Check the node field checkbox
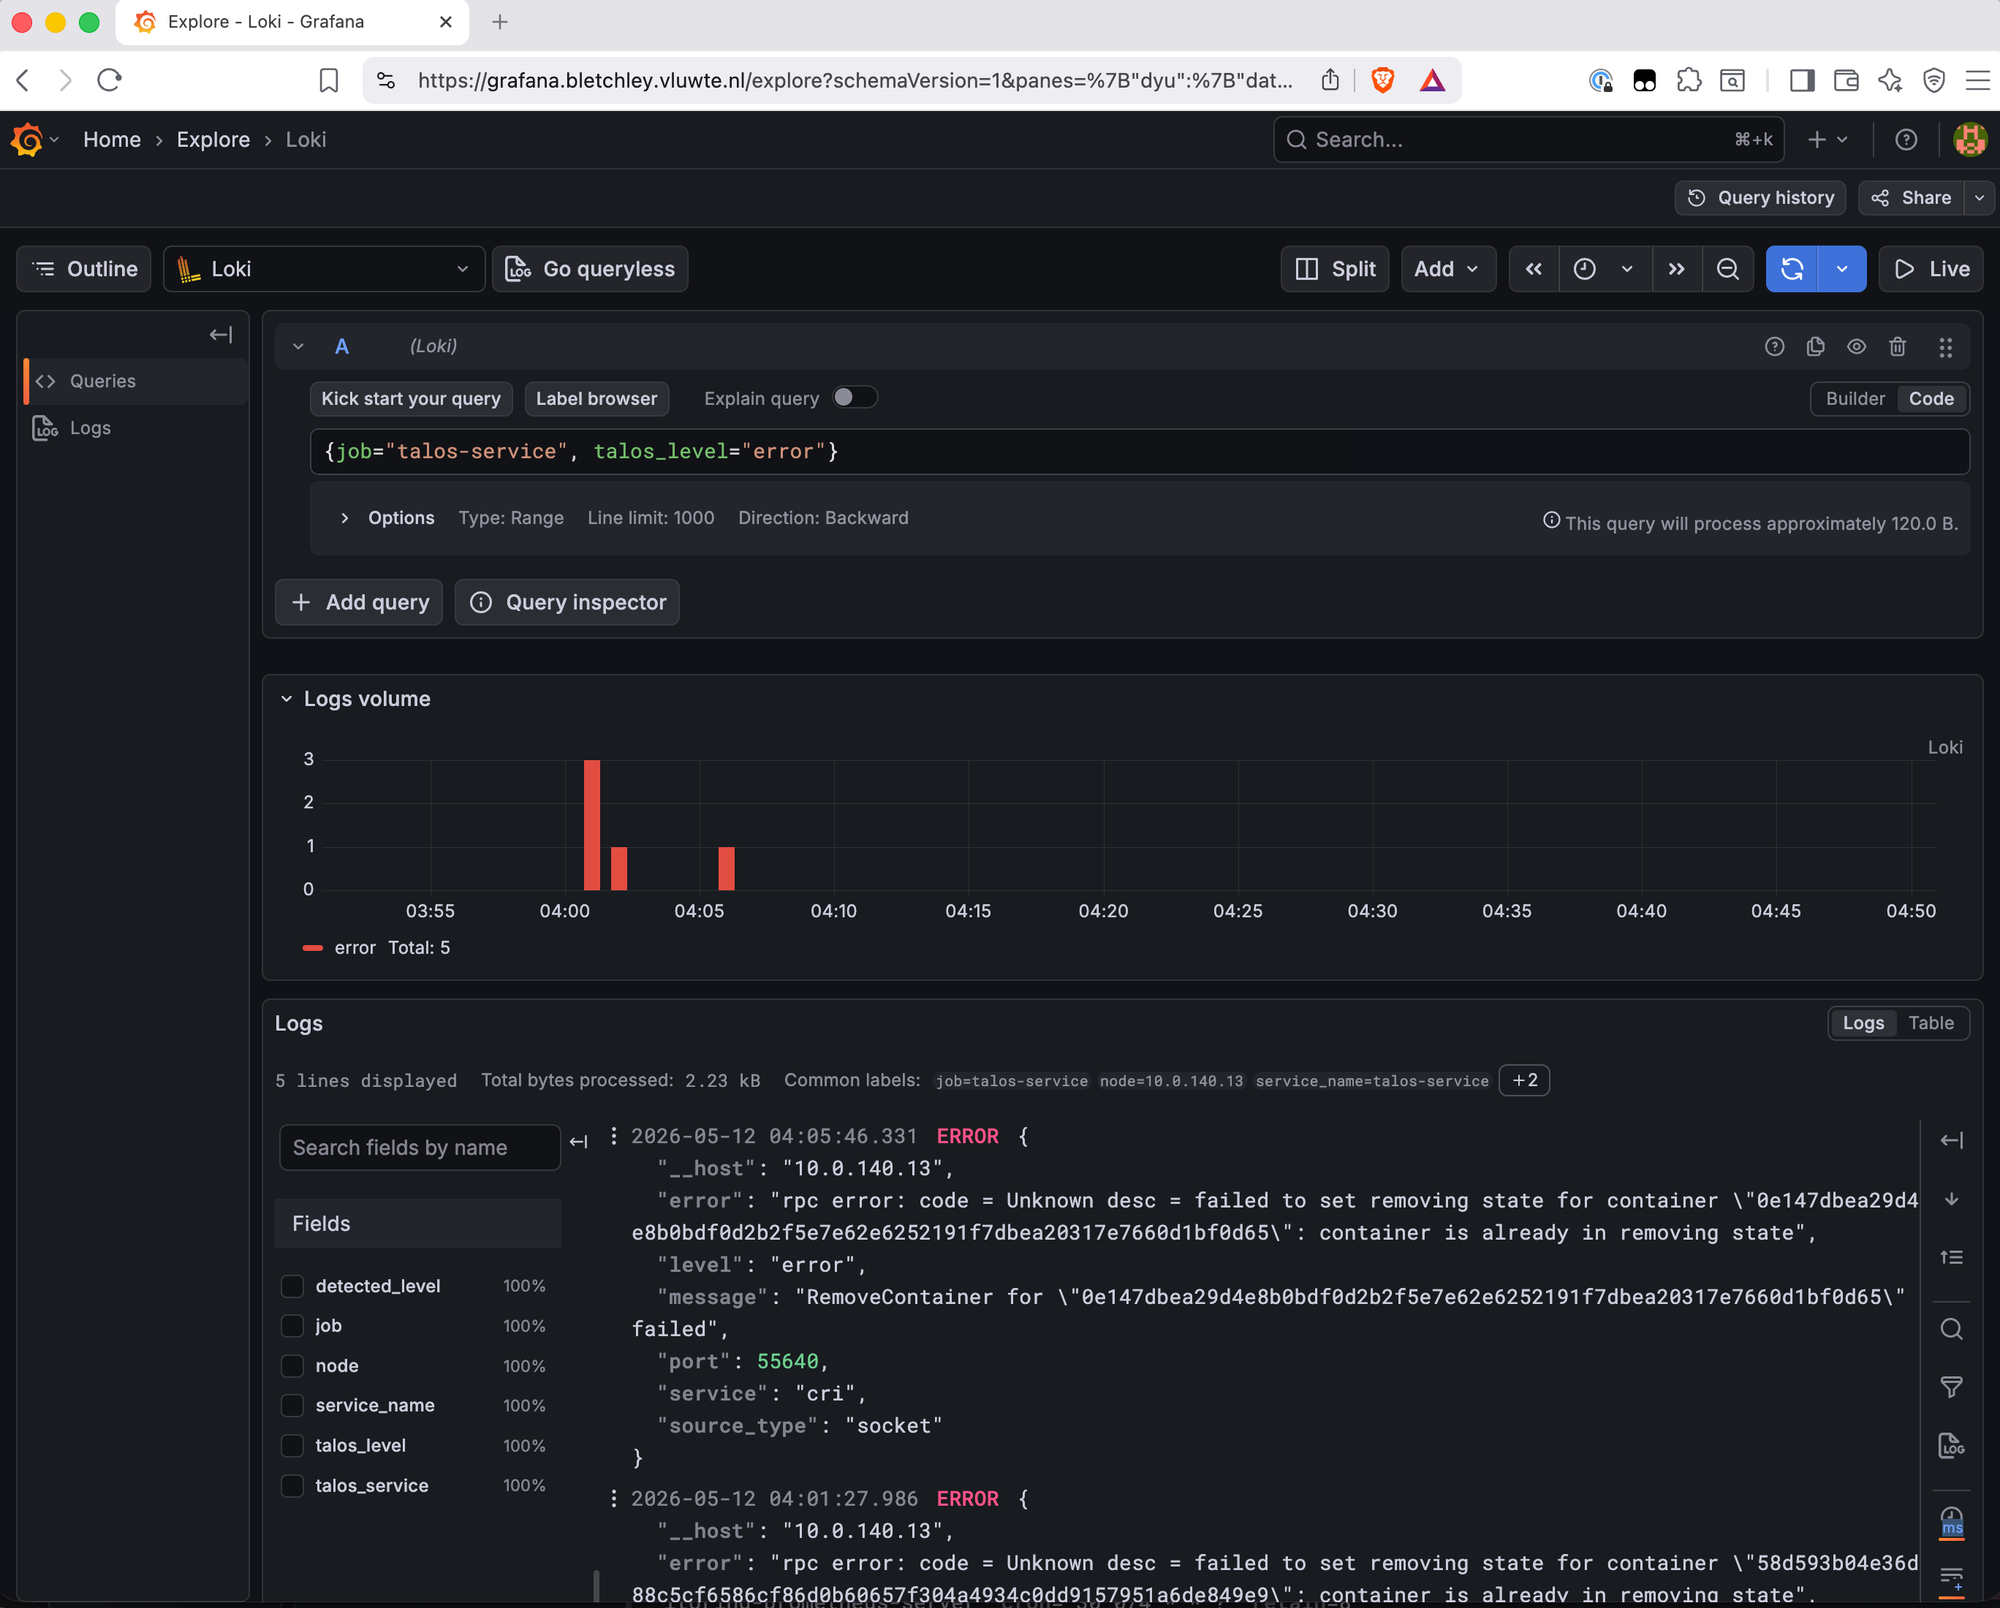 point(292,1366)
